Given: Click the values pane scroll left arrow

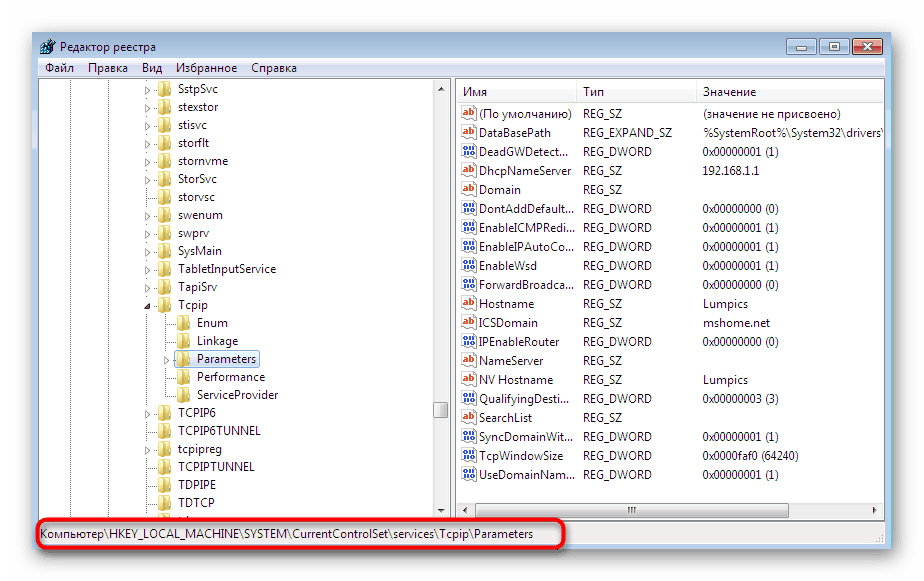Looking at the screenshot, I should [465, 510].
